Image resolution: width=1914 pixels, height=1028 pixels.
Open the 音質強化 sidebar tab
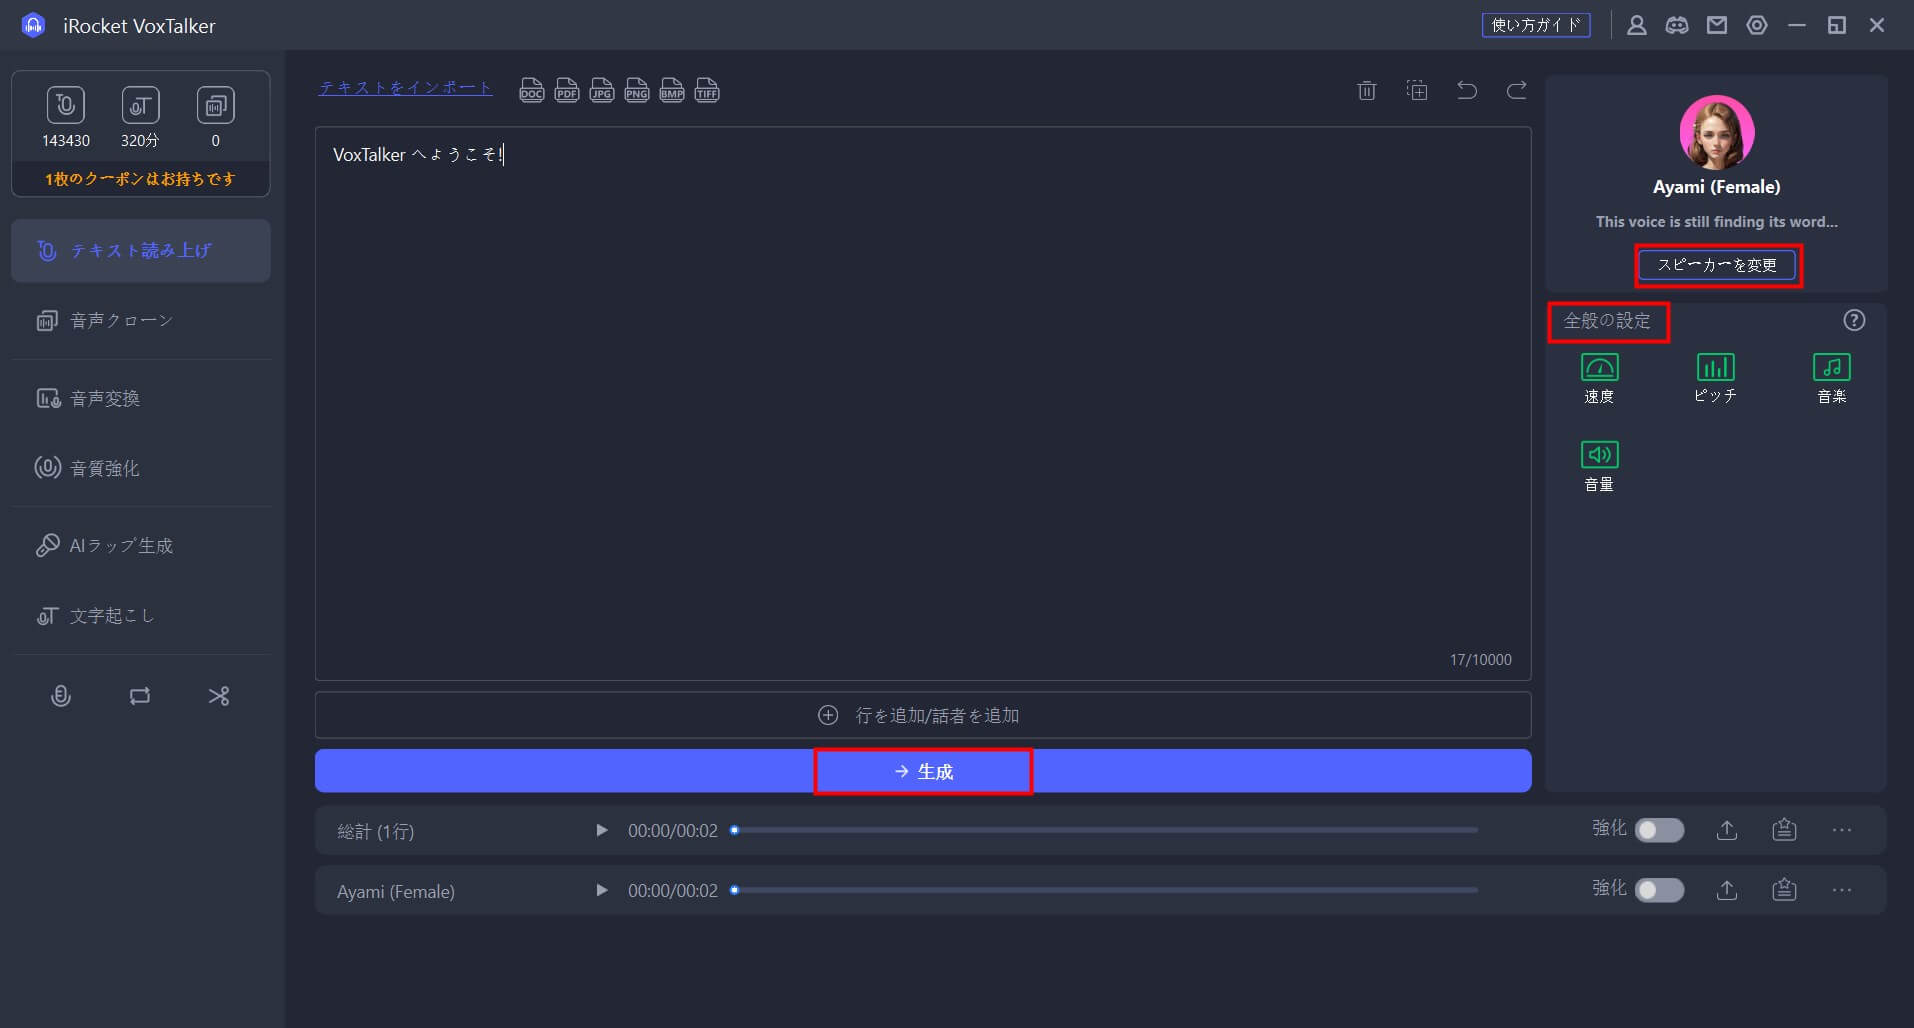click(x=141, y=468)
